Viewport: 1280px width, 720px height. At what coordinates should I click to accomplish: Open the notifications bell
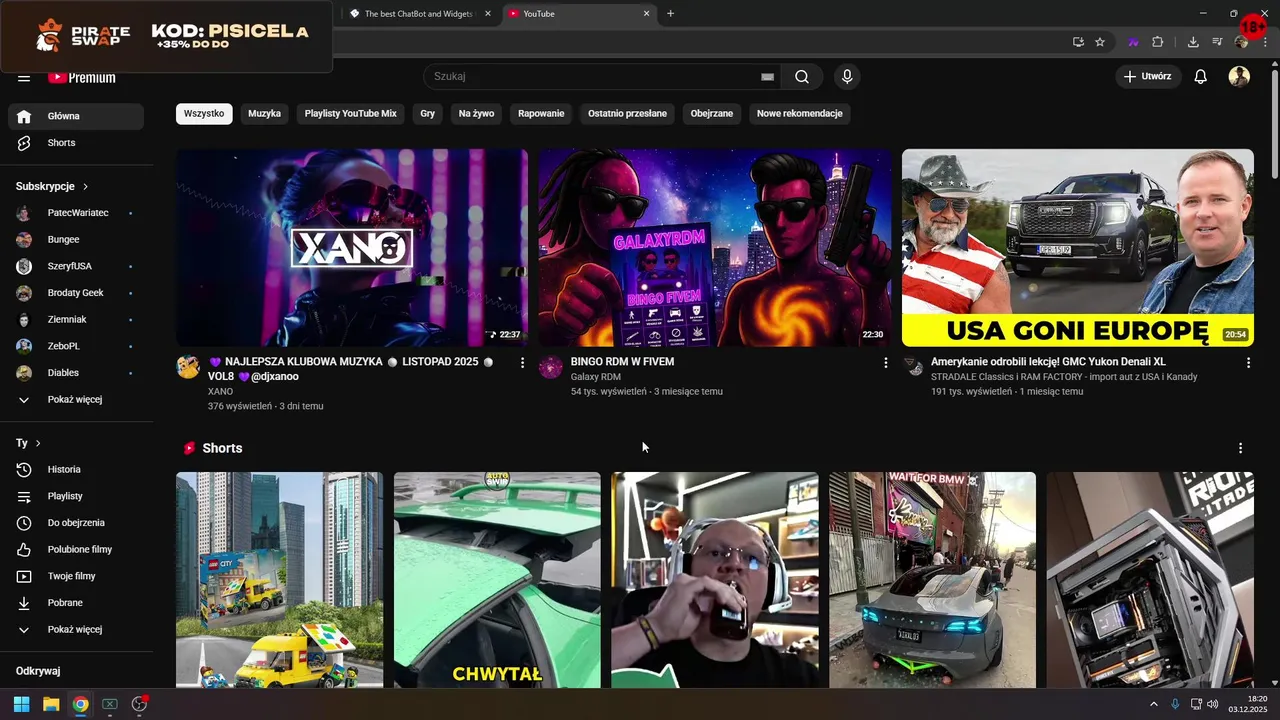click(1201, 77)
